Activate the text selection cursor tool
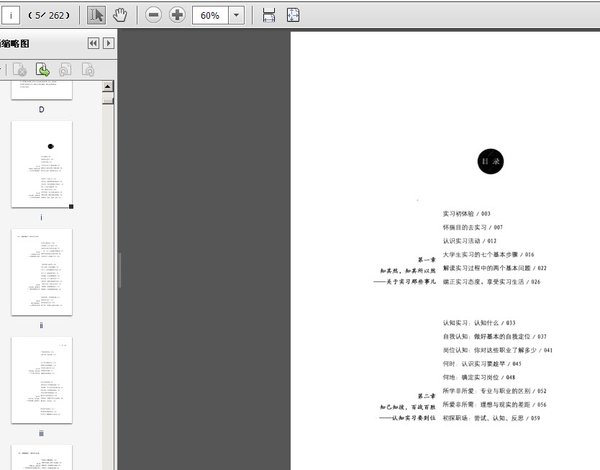The height and width of the screenshot is (470, 600). [96, 15]
